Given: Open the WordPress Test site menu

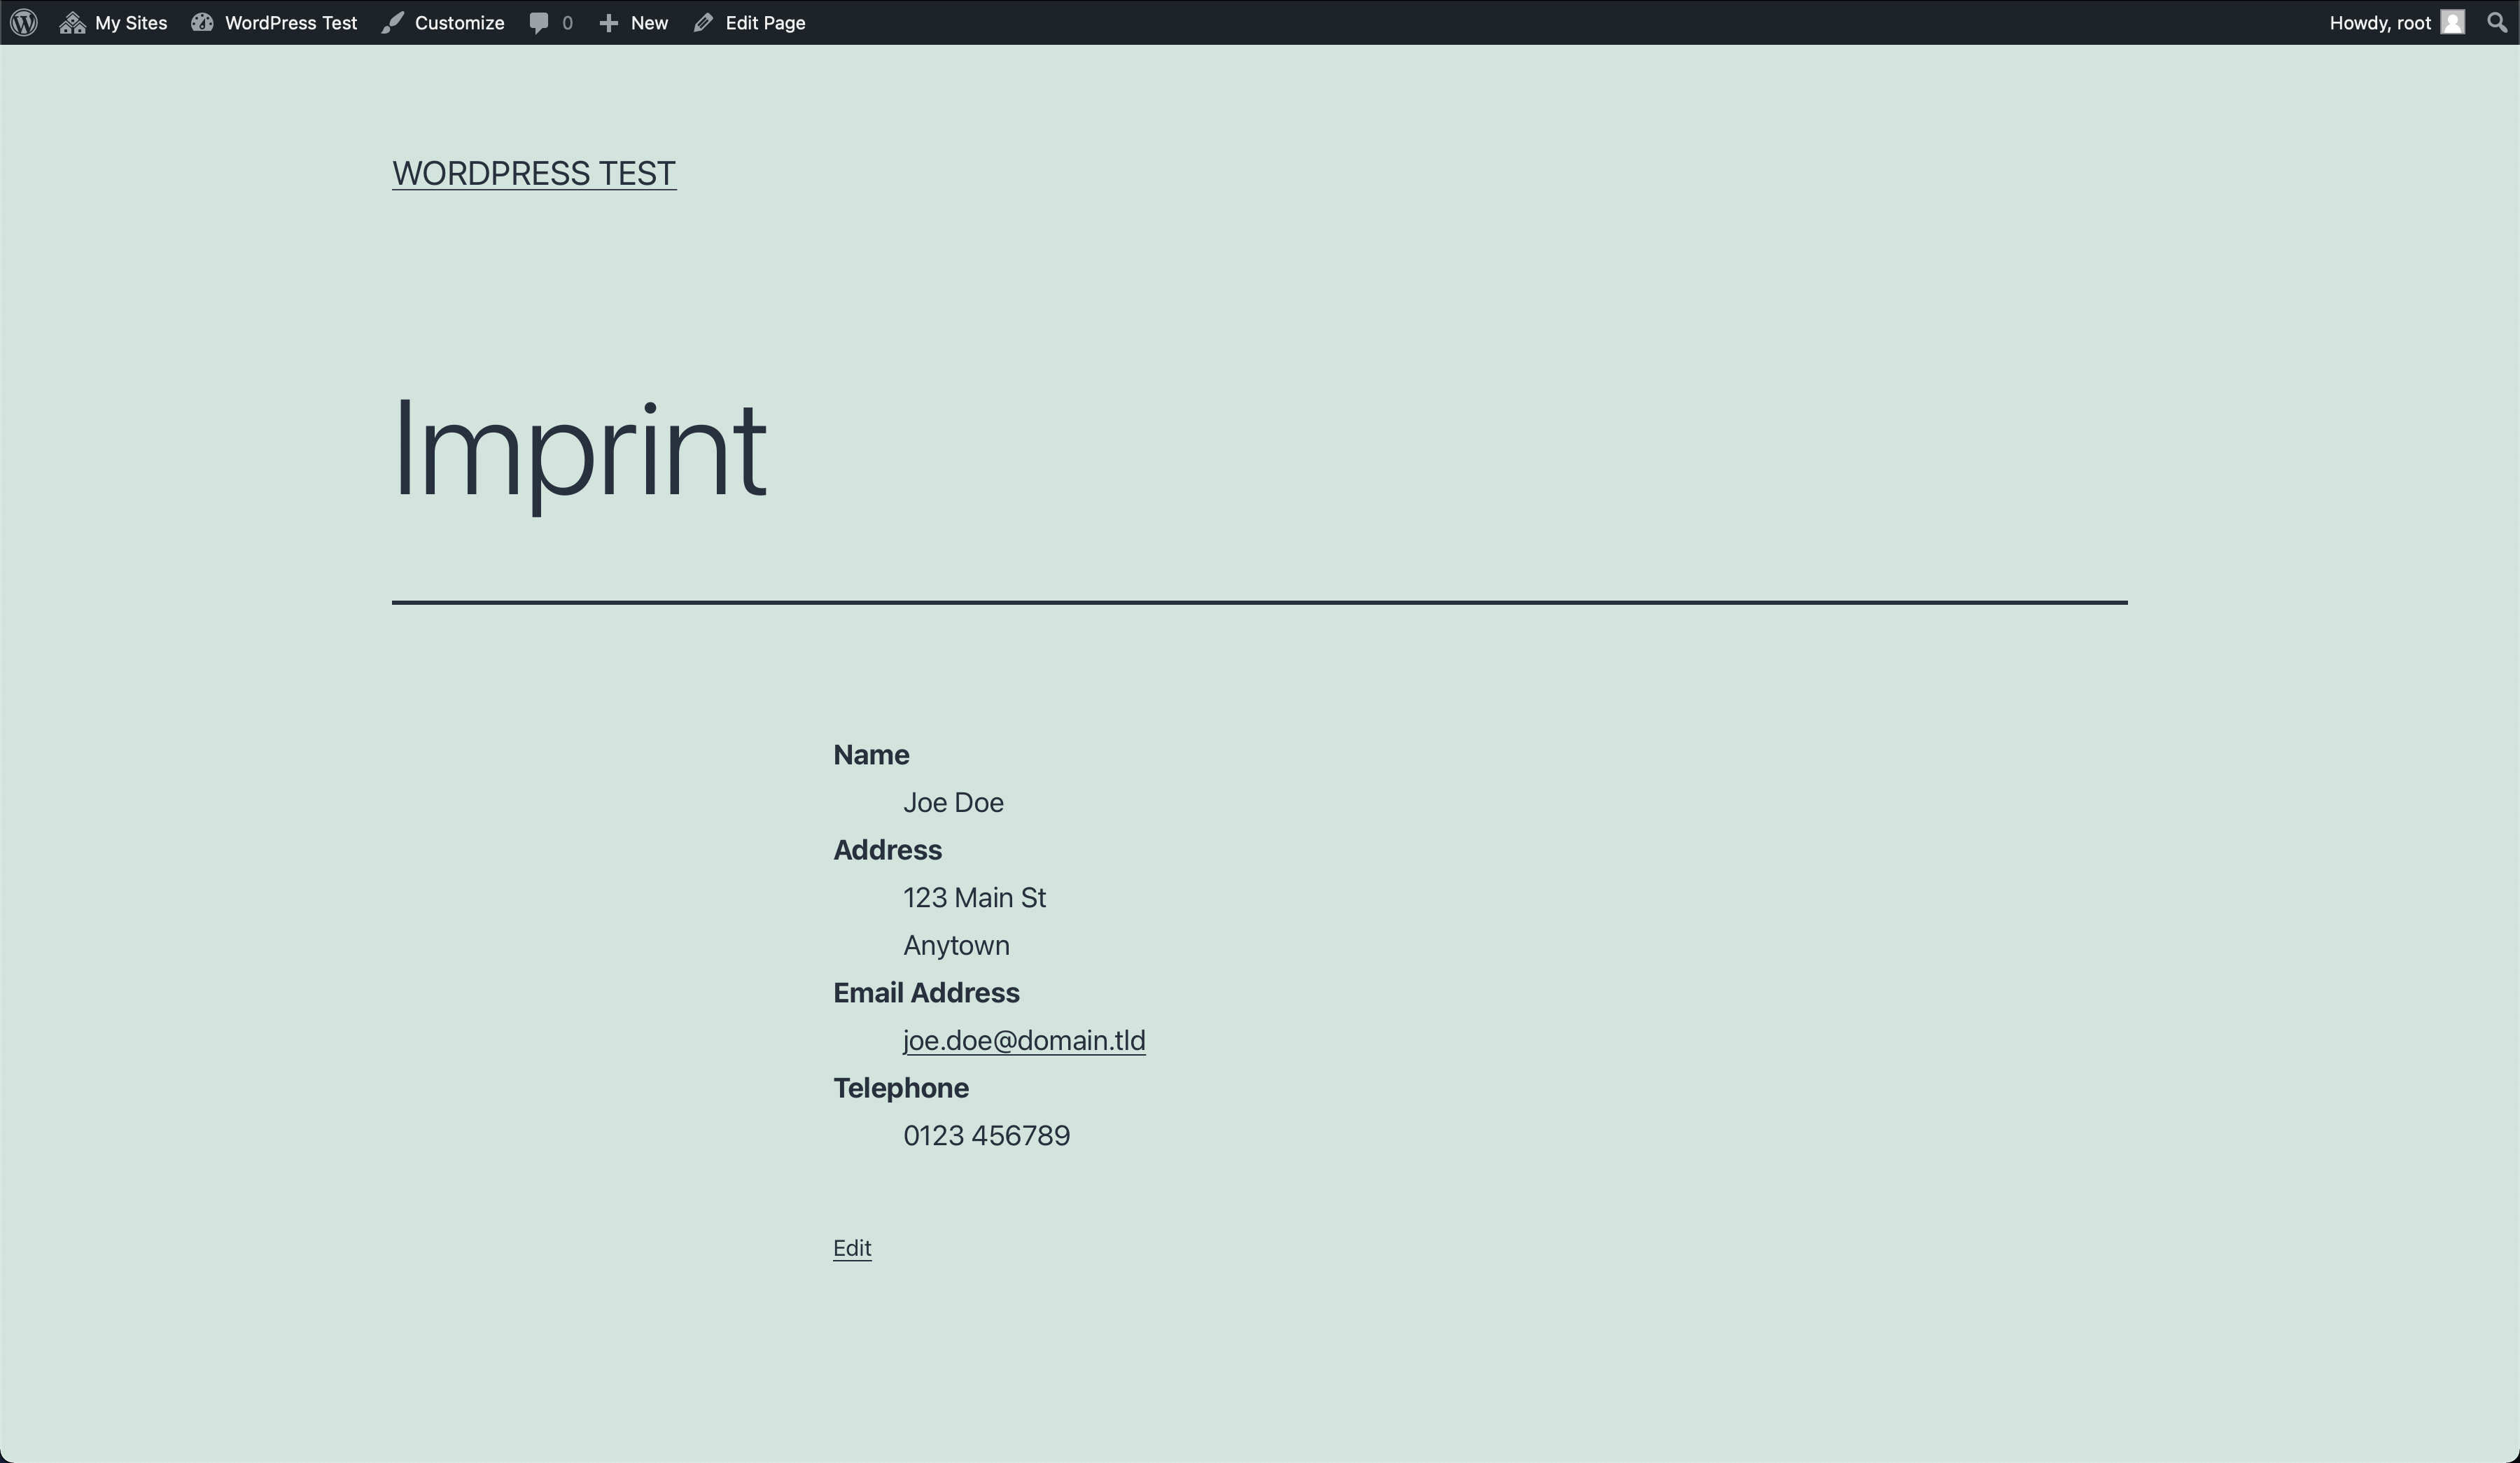Looking at the screenshot, I should (290, 23).
